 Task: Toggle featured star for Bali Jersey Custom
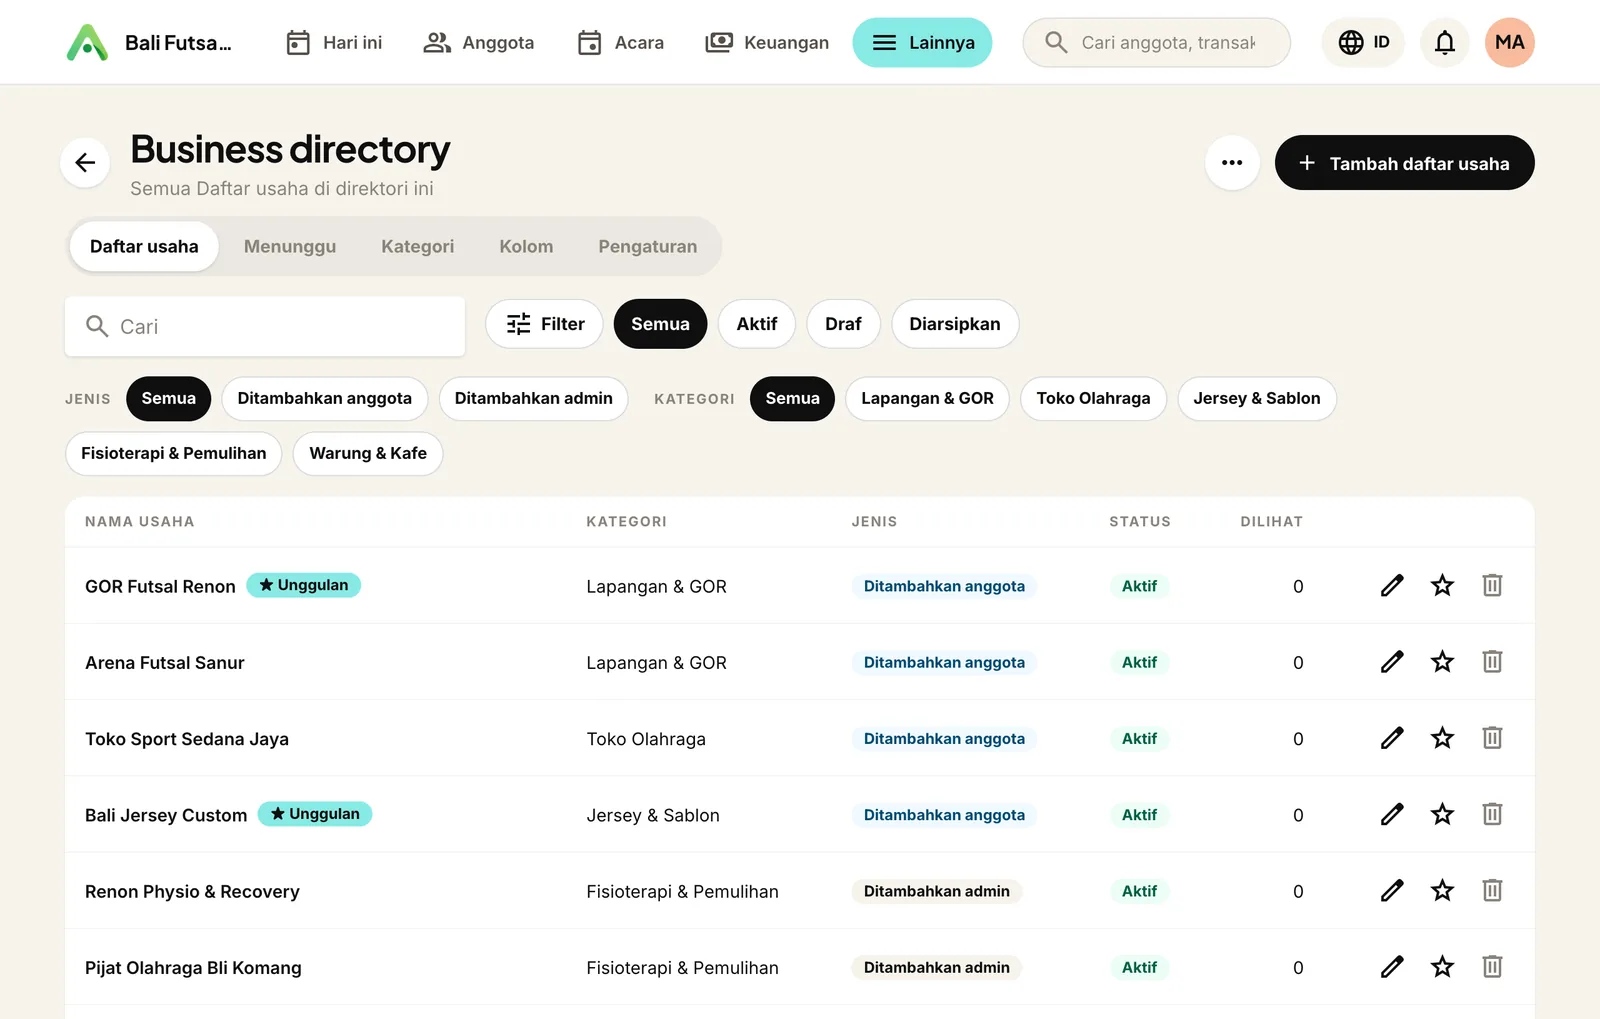coord(1442,815)
